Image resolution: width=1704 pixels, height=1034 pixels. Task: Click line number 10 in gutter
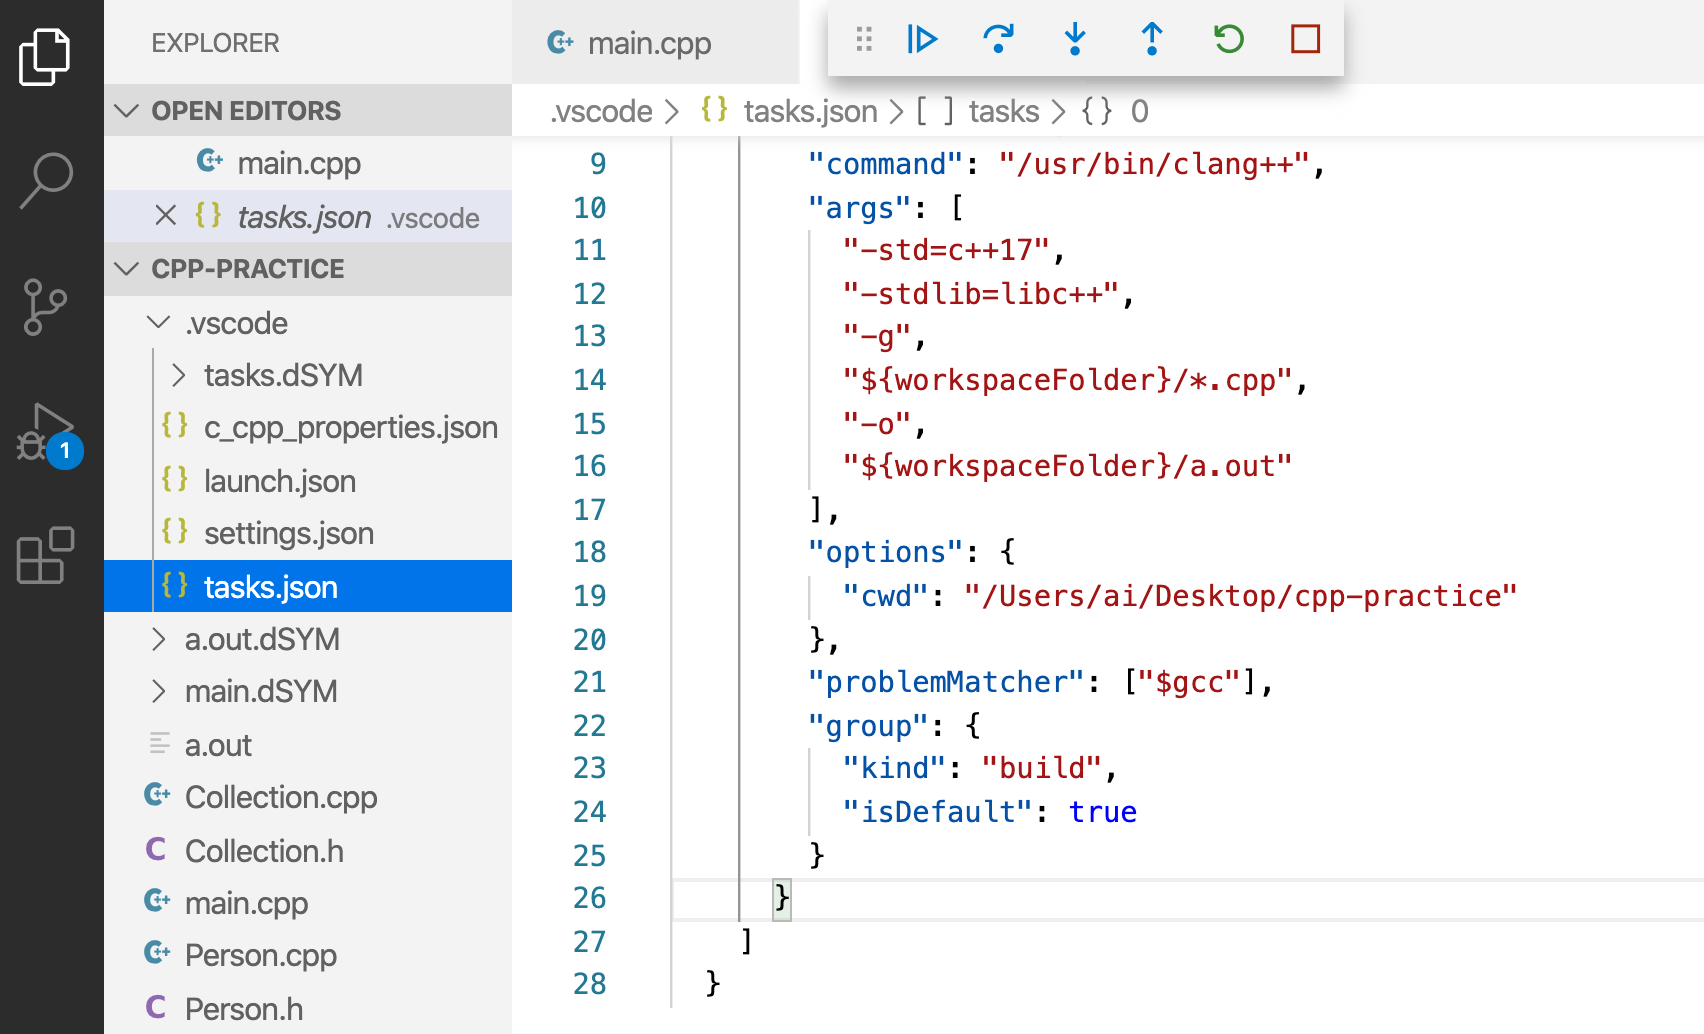click(589, 208)
